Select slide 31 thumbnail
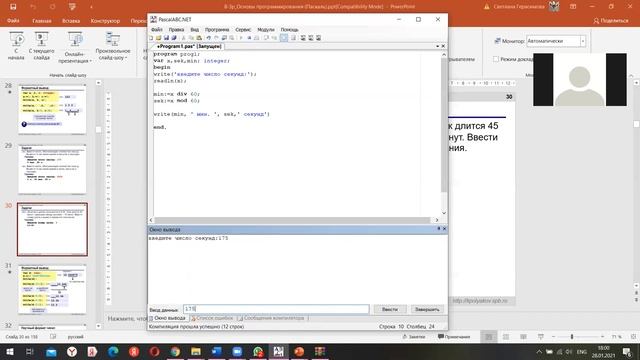This screenshot has height=360, width=640. pyautogui.click(x=52, y=289)
